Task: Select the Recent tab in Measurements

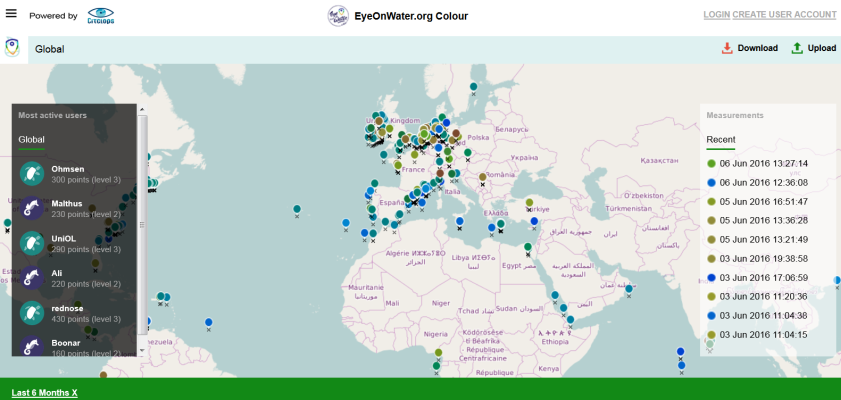Action: point(721,139)
